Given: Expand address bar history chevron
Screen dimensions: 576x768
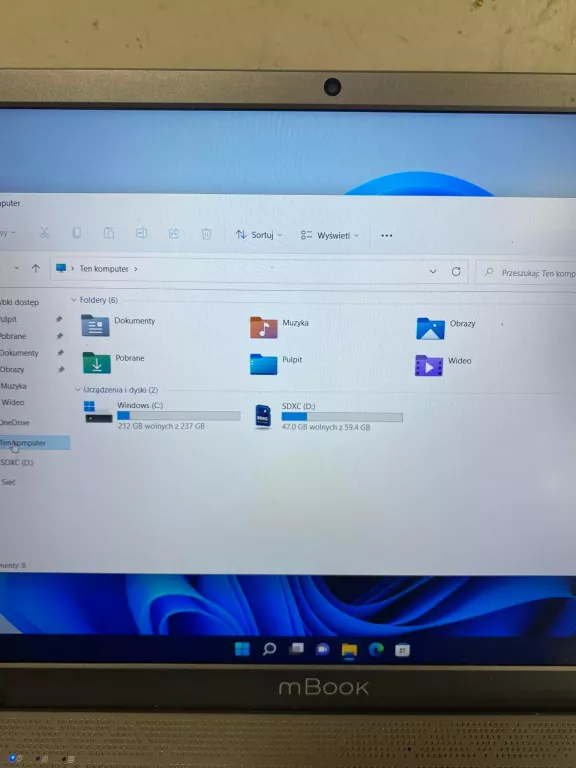Looking at the screenshot, I should click(432, 271).
